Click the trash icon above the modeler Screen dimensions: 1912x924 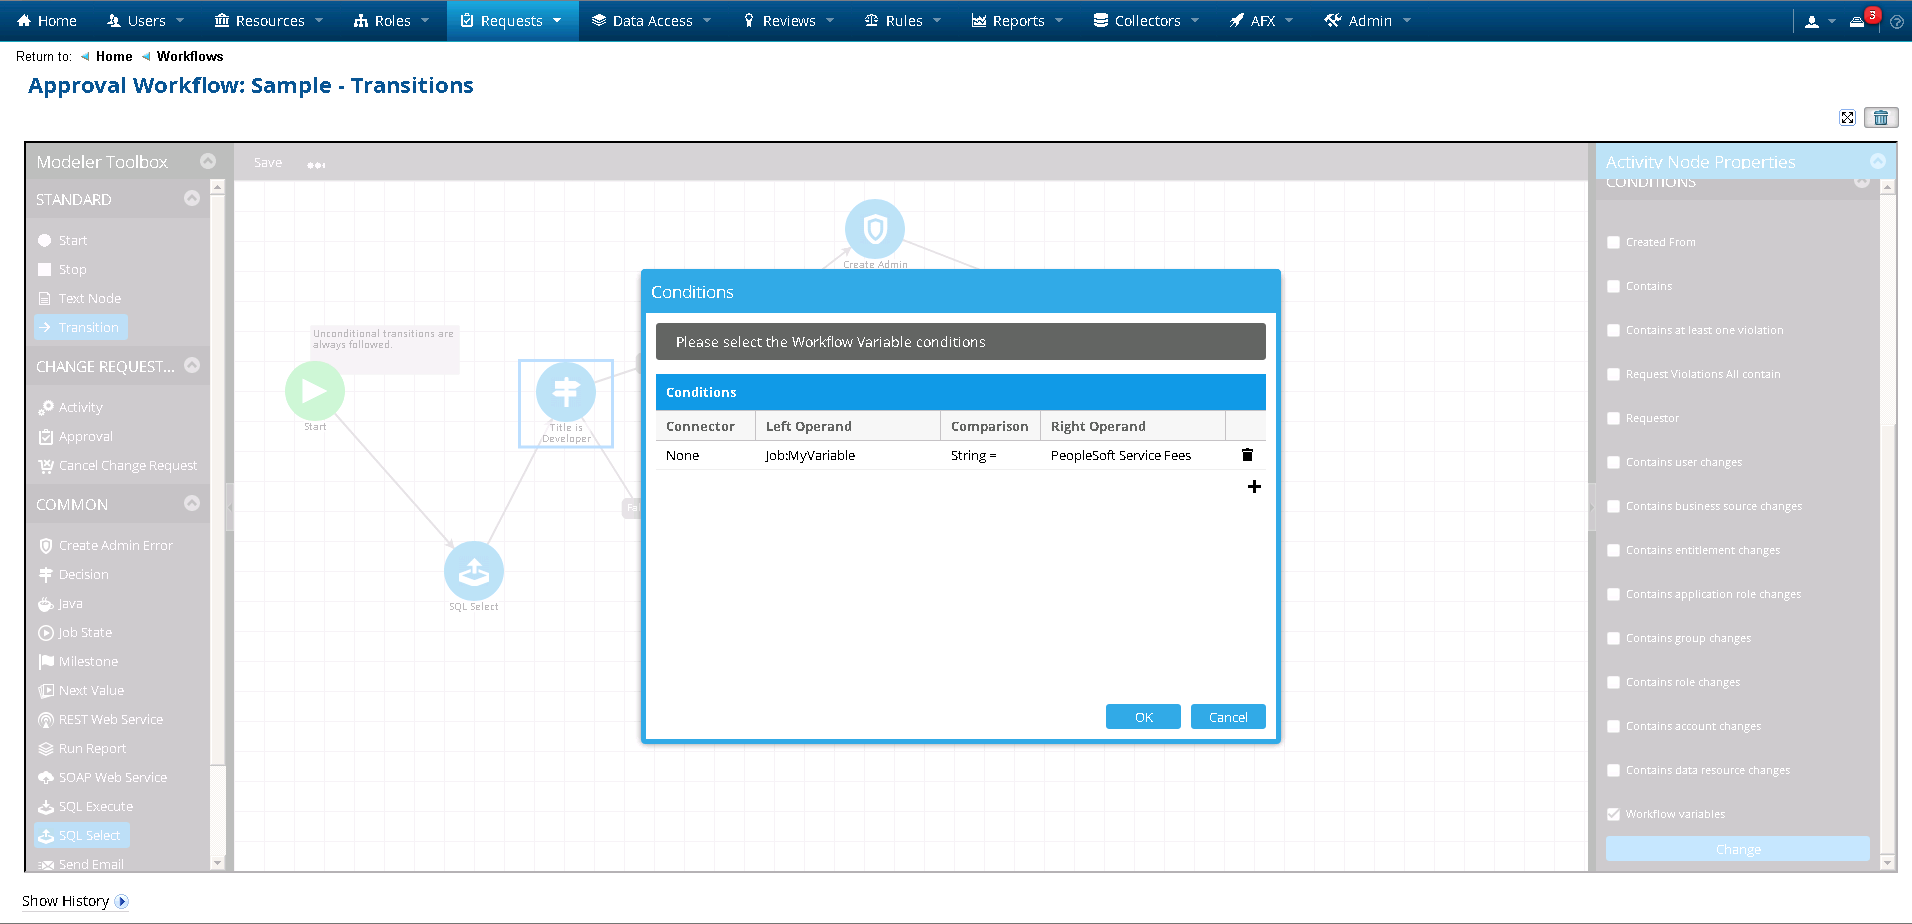1881,118
